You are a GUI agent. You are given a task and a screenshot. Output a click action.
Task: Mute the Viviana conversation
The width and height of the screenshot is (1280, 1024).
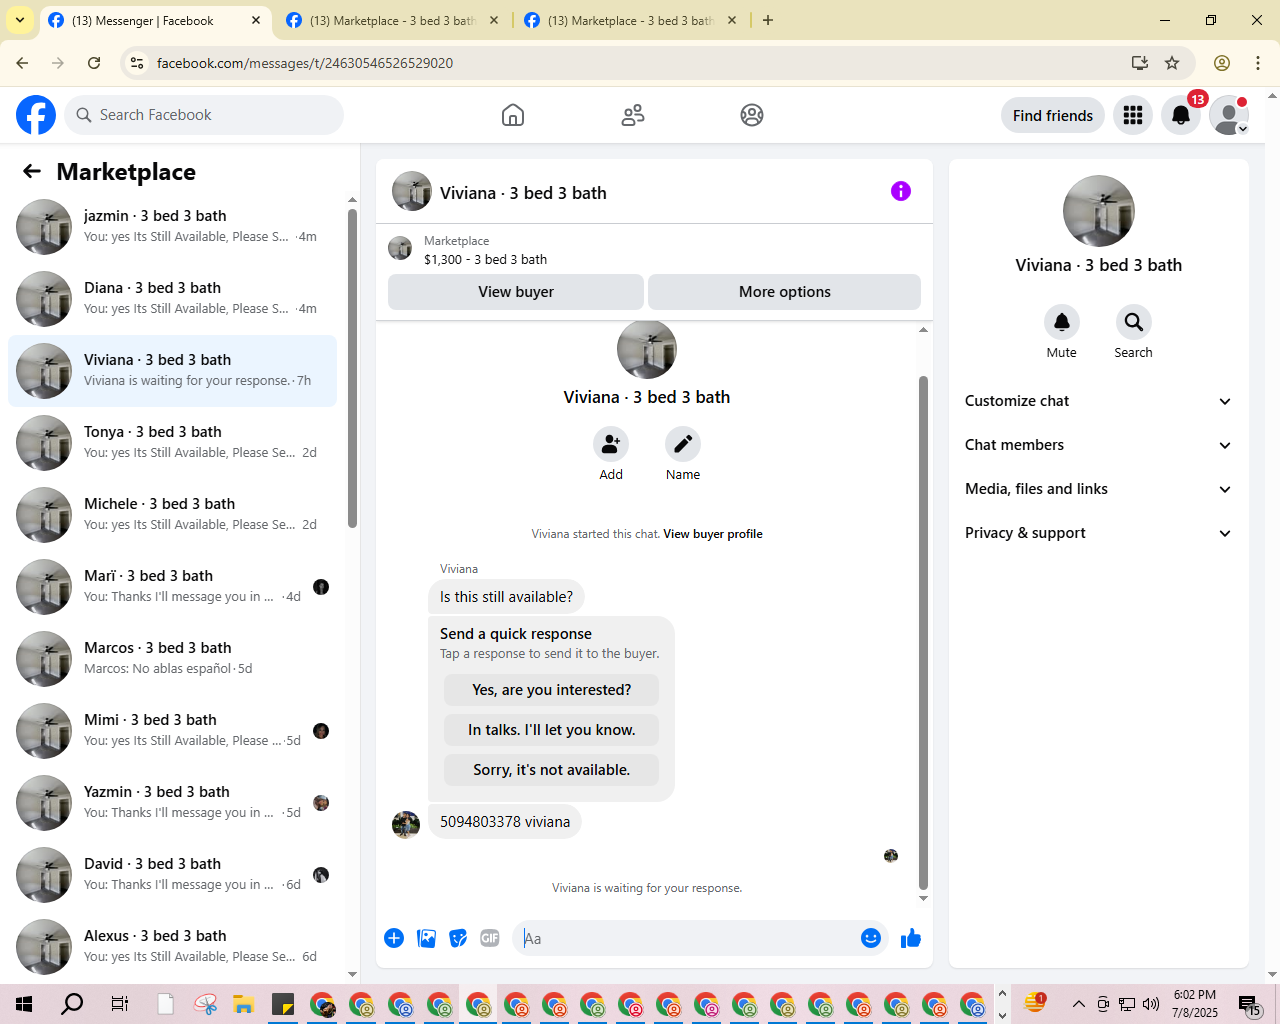point(1062,322)
